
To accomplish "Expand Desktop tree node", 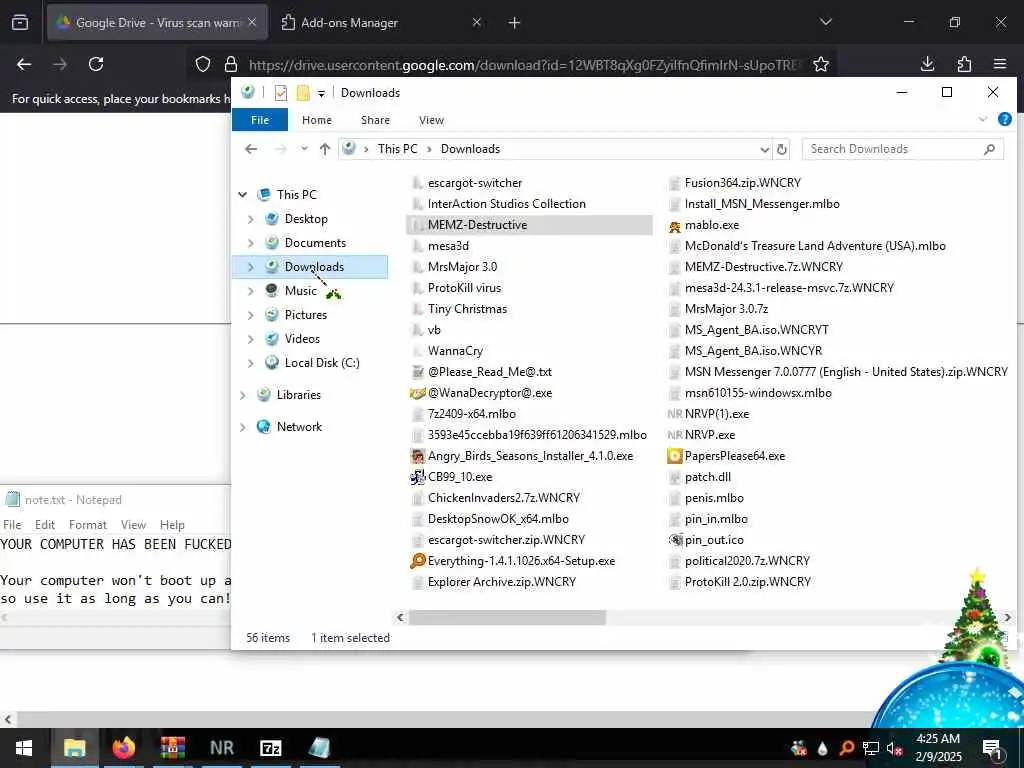I will coord(251,219).
